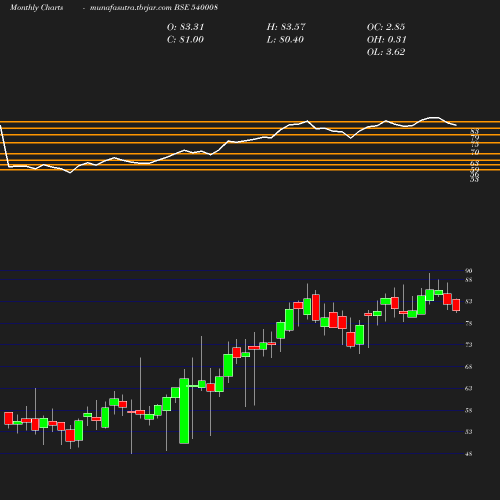Click the '58' candlestick price axis label
Screen dimensions: 500x500
click(469, 410)
